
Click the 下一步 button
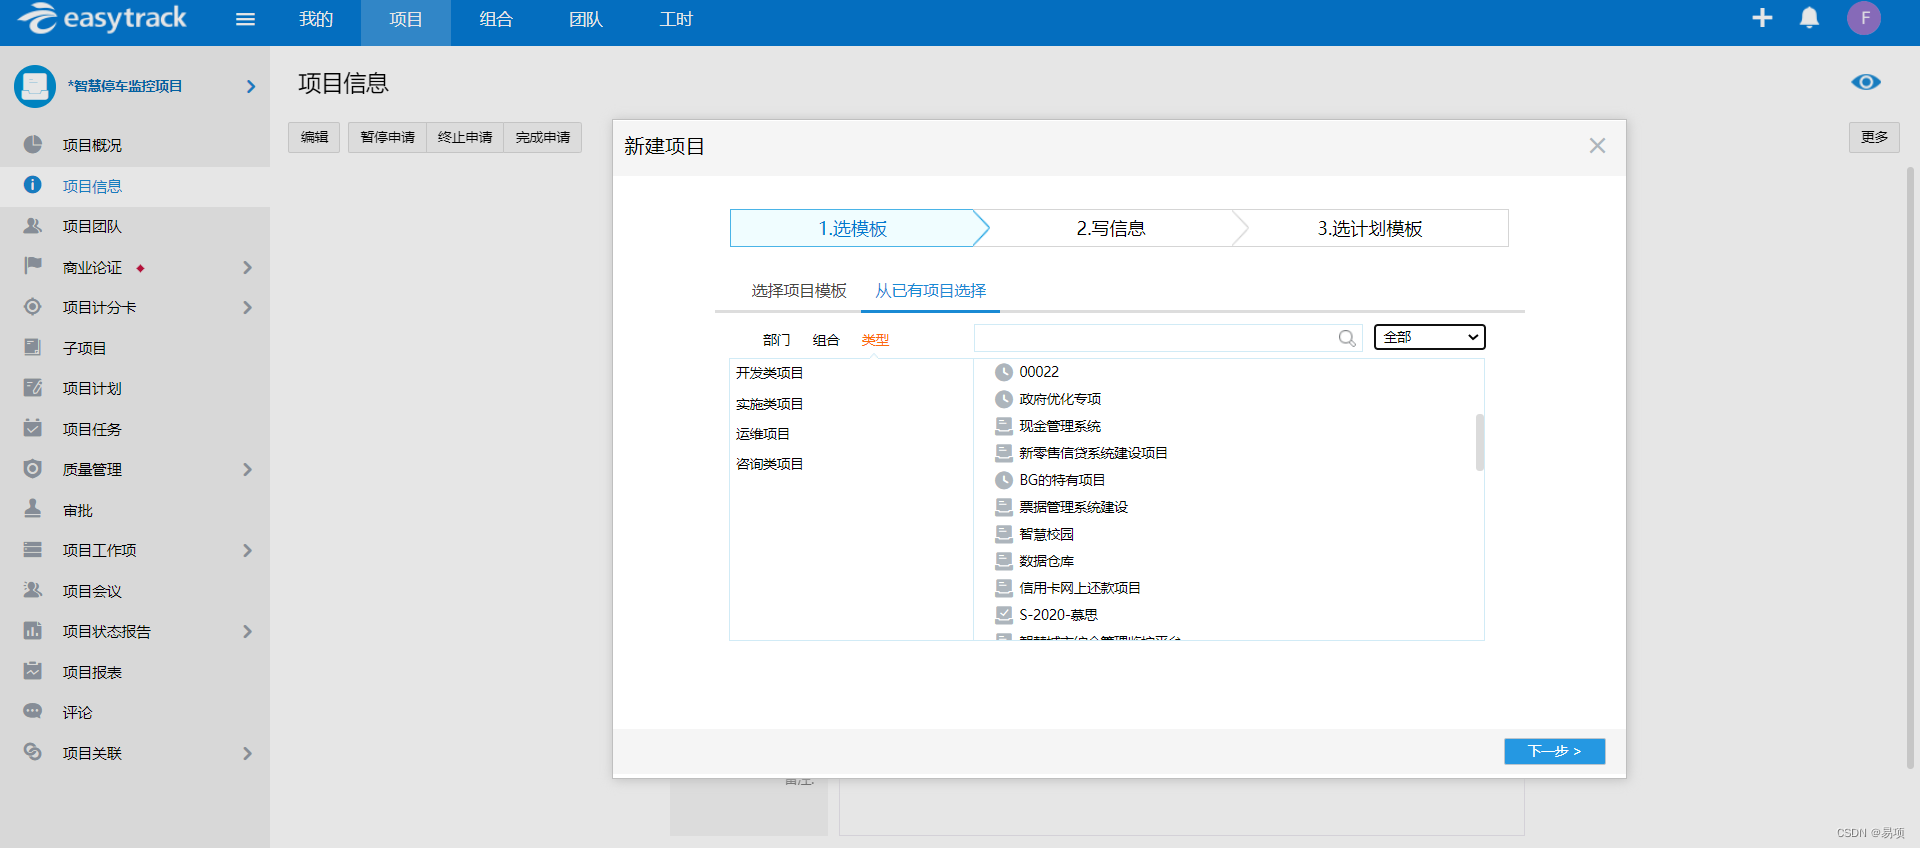(1554, 751)
